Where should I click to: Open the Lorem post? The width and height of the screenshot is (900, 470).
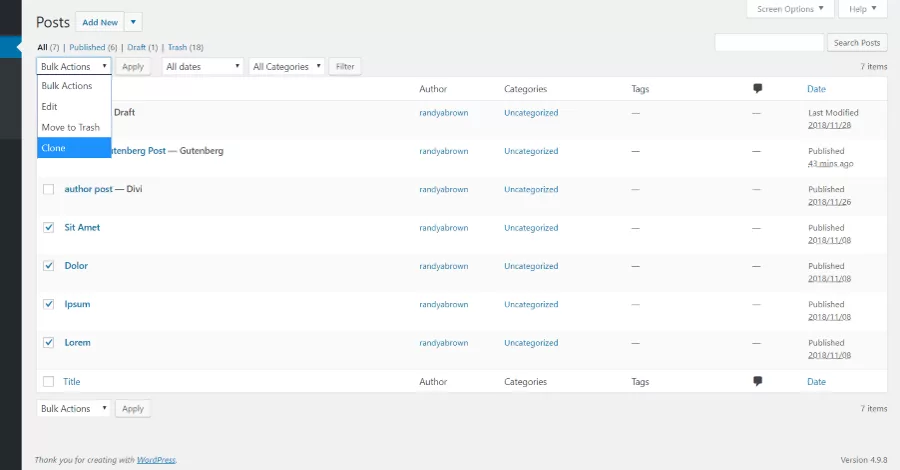point(77,343)
